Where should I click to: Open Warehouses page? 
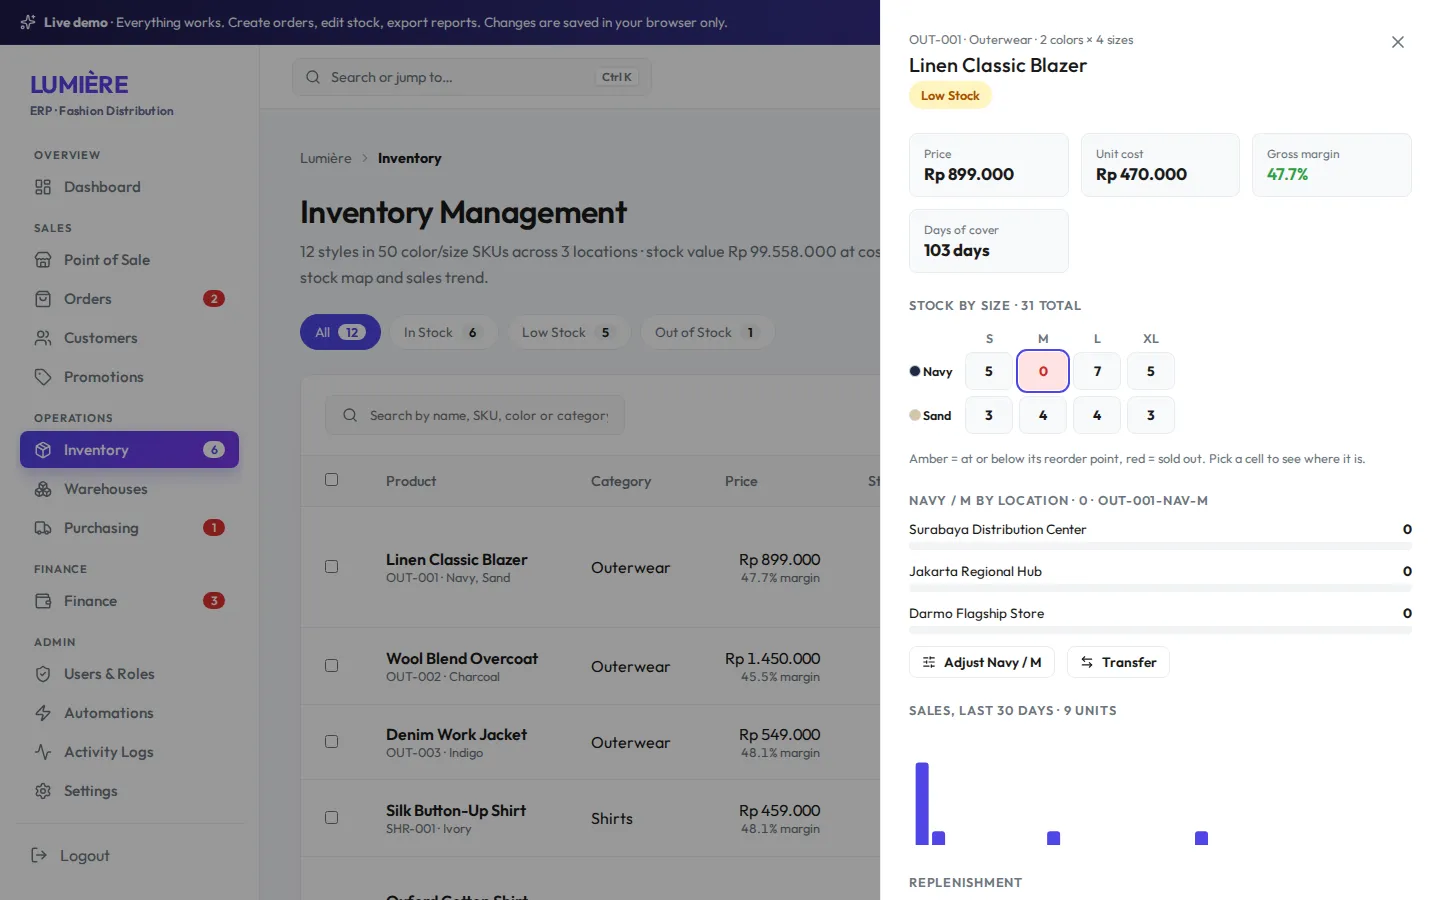point(129,489)
